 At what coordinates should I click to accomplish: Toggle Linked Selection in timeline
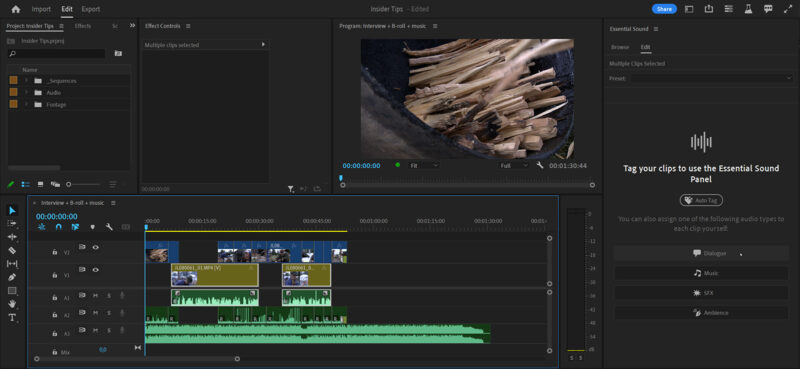76,227
